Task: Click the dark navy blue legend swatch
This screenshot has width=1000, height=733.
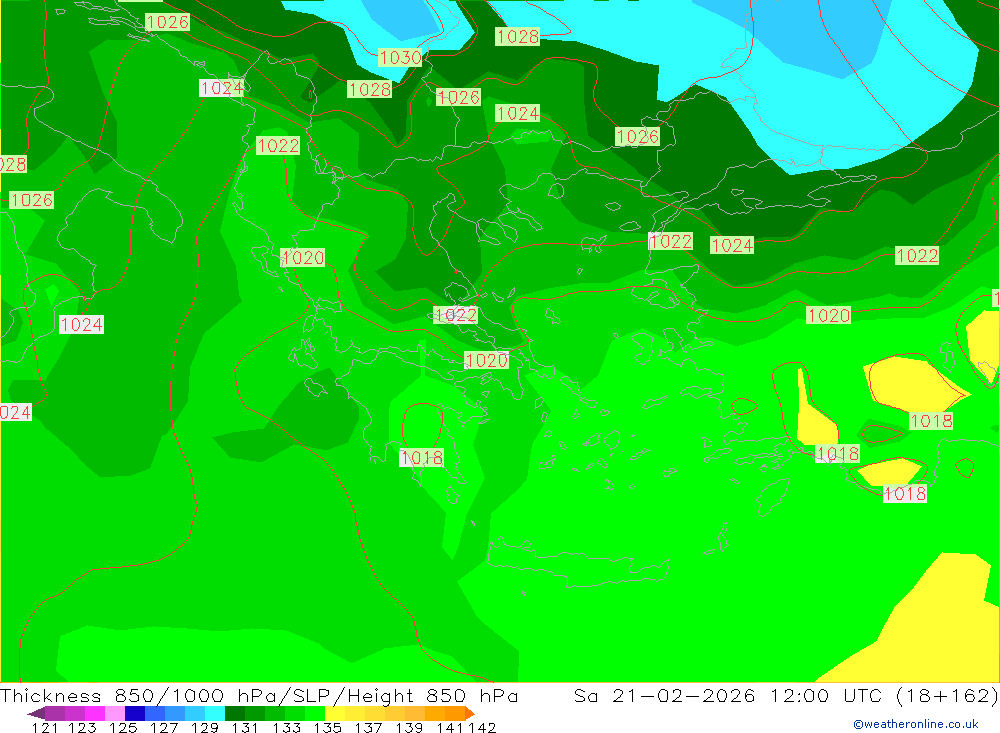Action: (x=135, y=713)
